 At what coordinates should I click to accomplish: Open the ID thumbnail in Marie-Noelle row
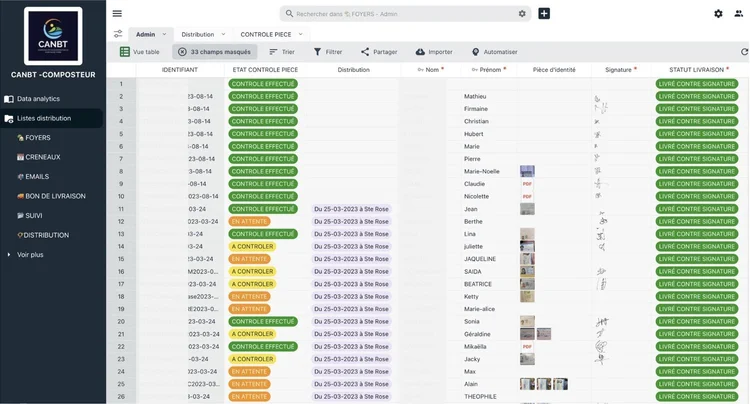[527, 171]
